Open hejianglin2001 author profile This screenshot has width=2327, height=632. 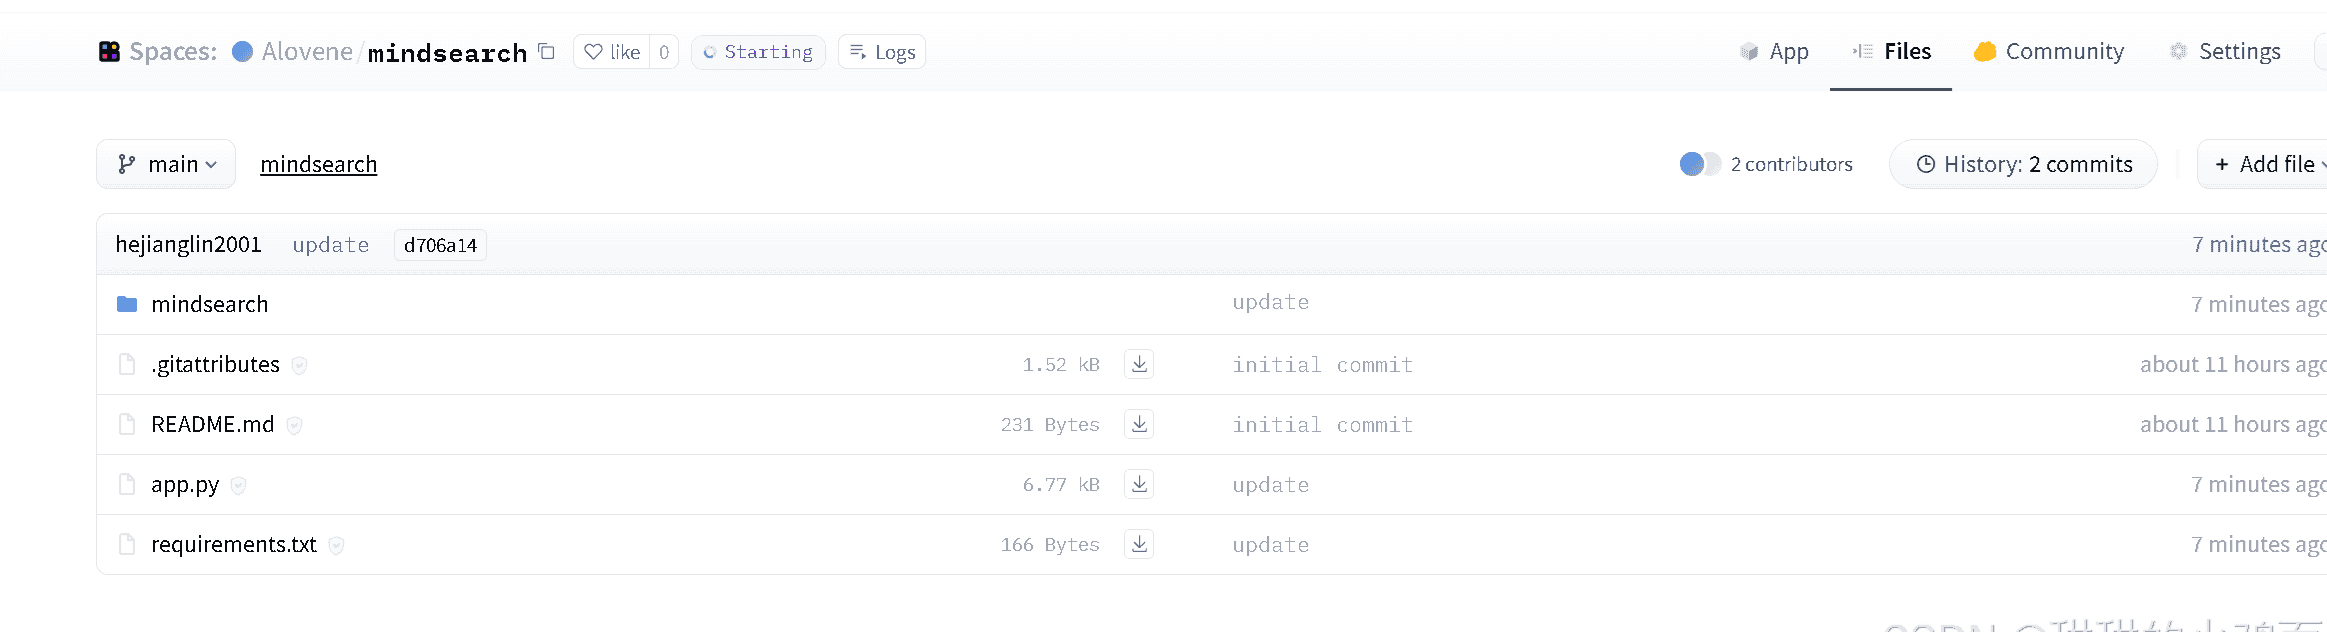point(188,245)
